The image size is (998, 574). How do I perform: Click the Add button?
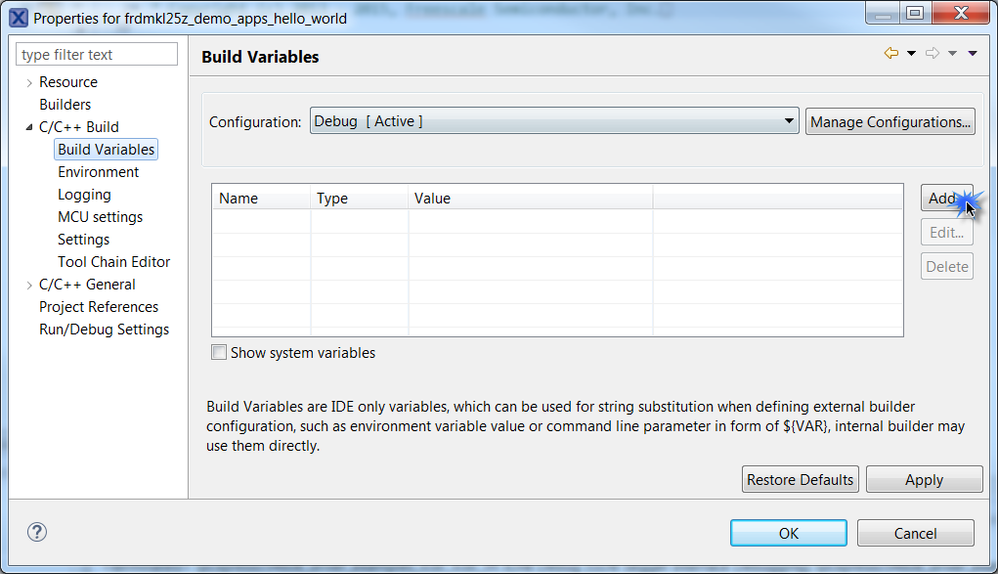click(x=945, y=198)
